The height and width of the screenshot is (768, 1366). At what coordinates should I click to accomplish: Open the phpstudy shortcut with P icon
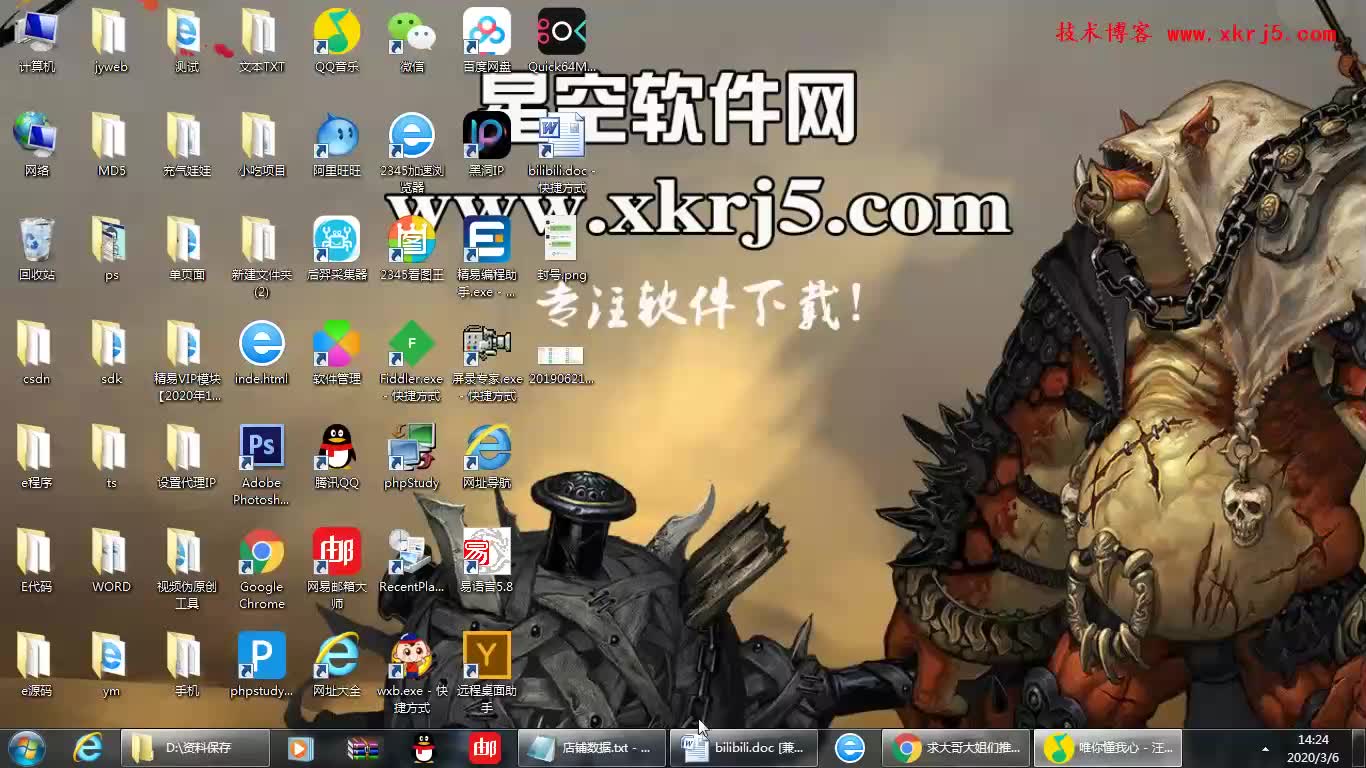click(261, 664)
